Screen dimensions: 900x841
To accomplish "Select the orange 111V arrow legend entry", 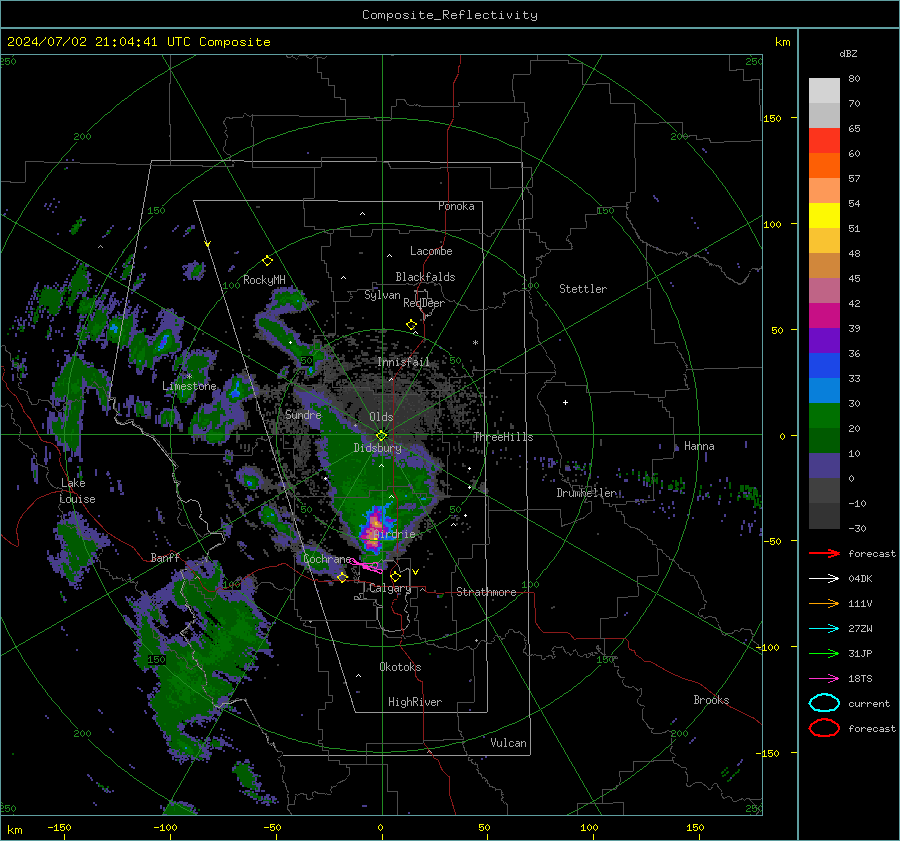I will point(824,603).
